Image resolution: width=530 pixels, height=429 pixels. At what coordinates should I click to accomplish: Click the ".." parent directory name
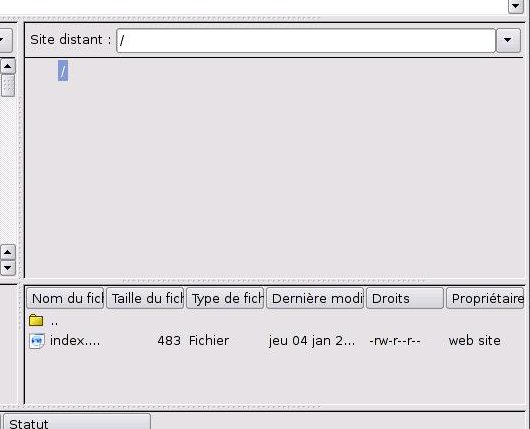click(54, 322)
